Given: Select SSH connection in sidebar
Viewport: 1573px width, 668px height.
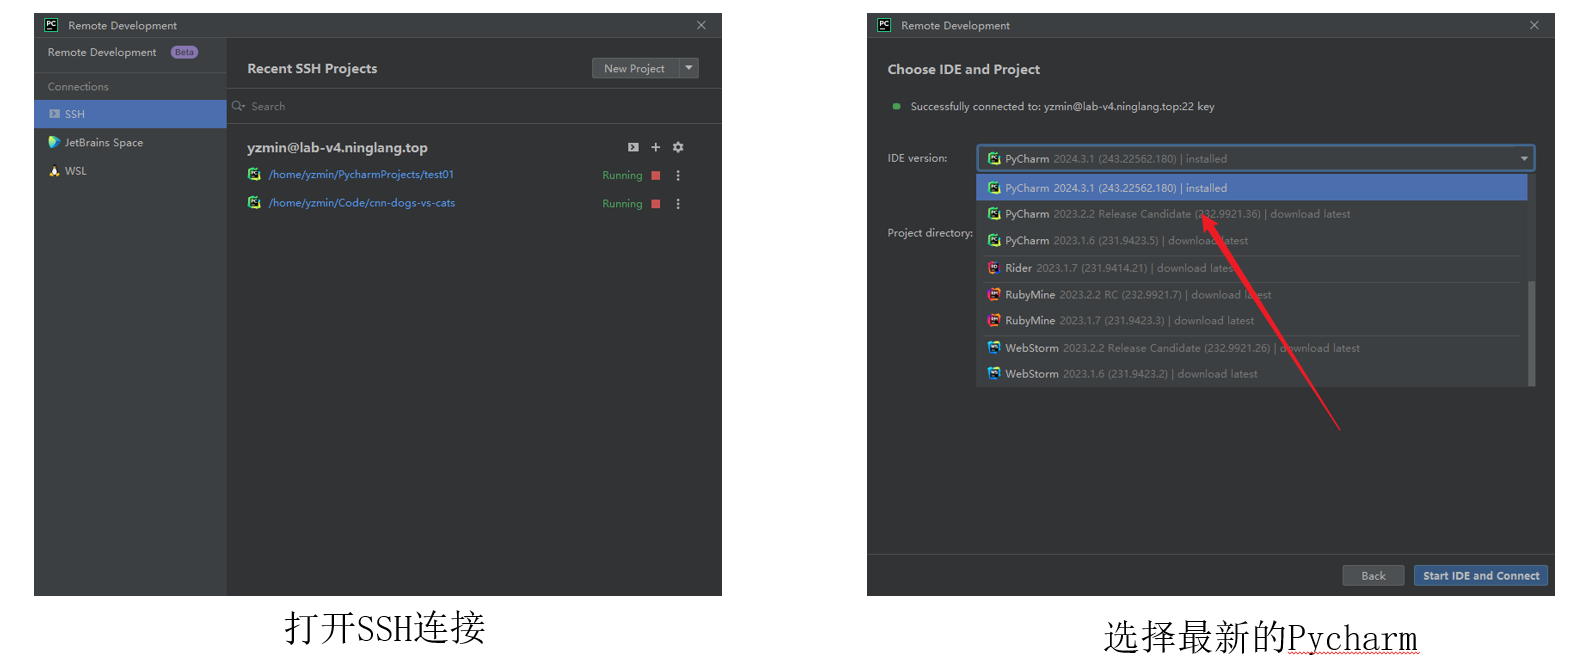Looking at the screenshot, I should point(75,114).
